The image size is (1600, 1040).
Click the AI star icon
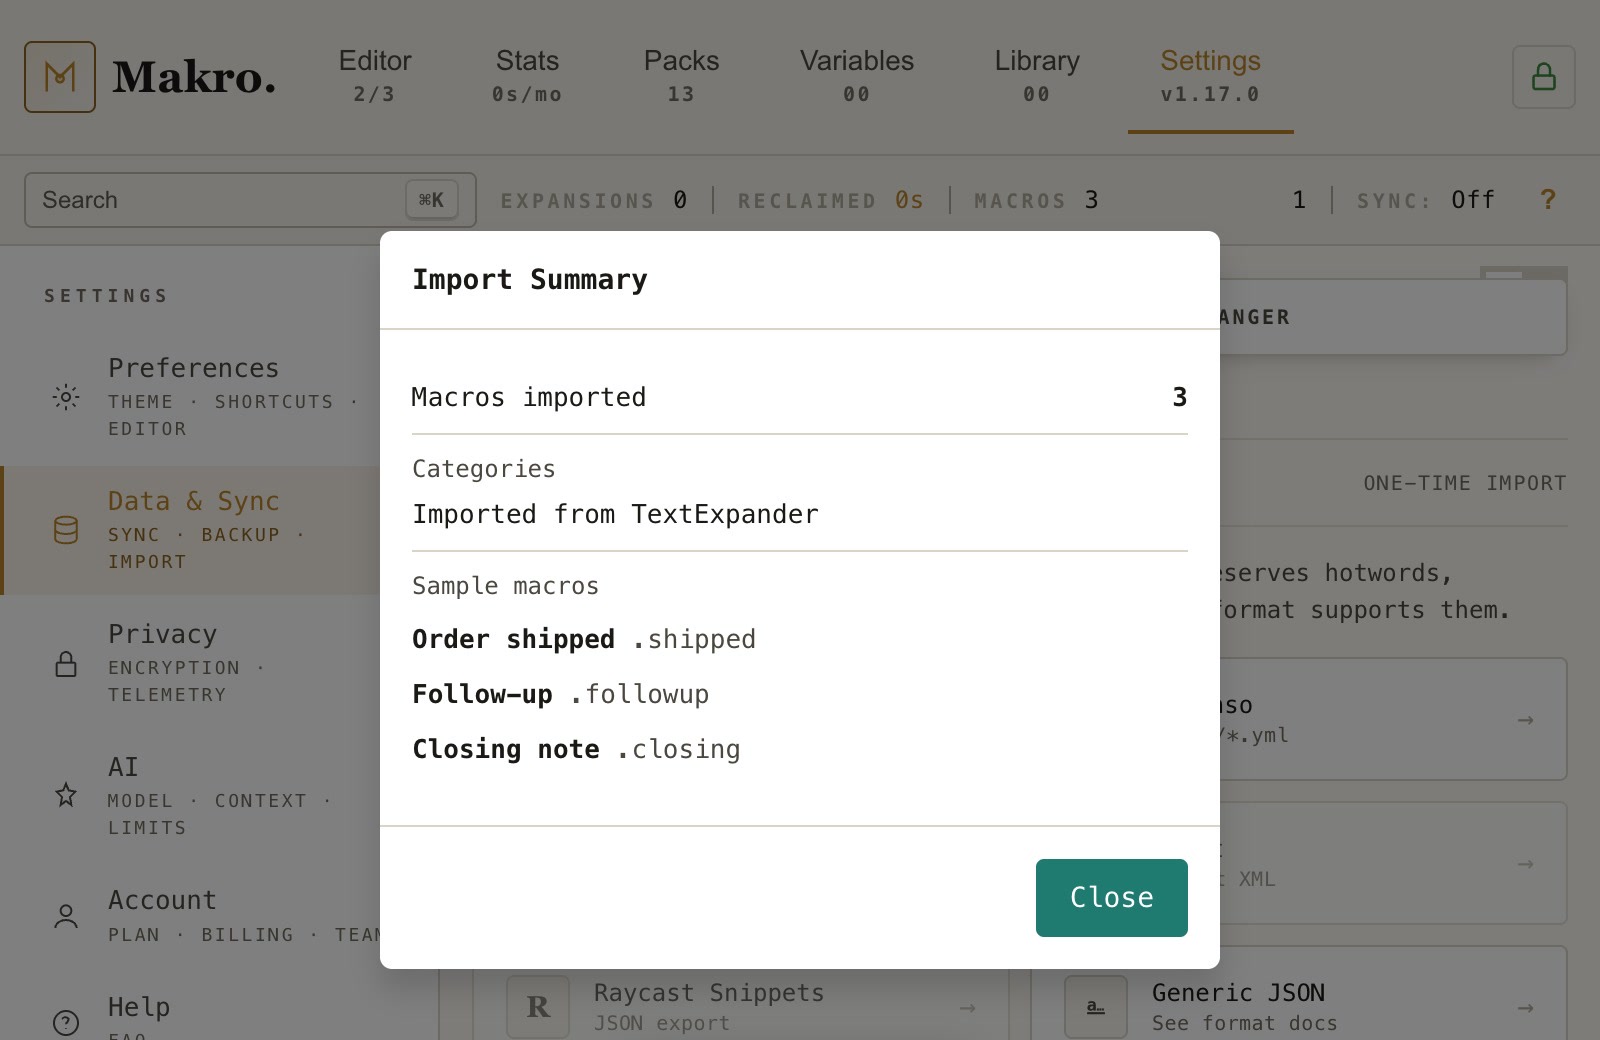click(66, 795)
